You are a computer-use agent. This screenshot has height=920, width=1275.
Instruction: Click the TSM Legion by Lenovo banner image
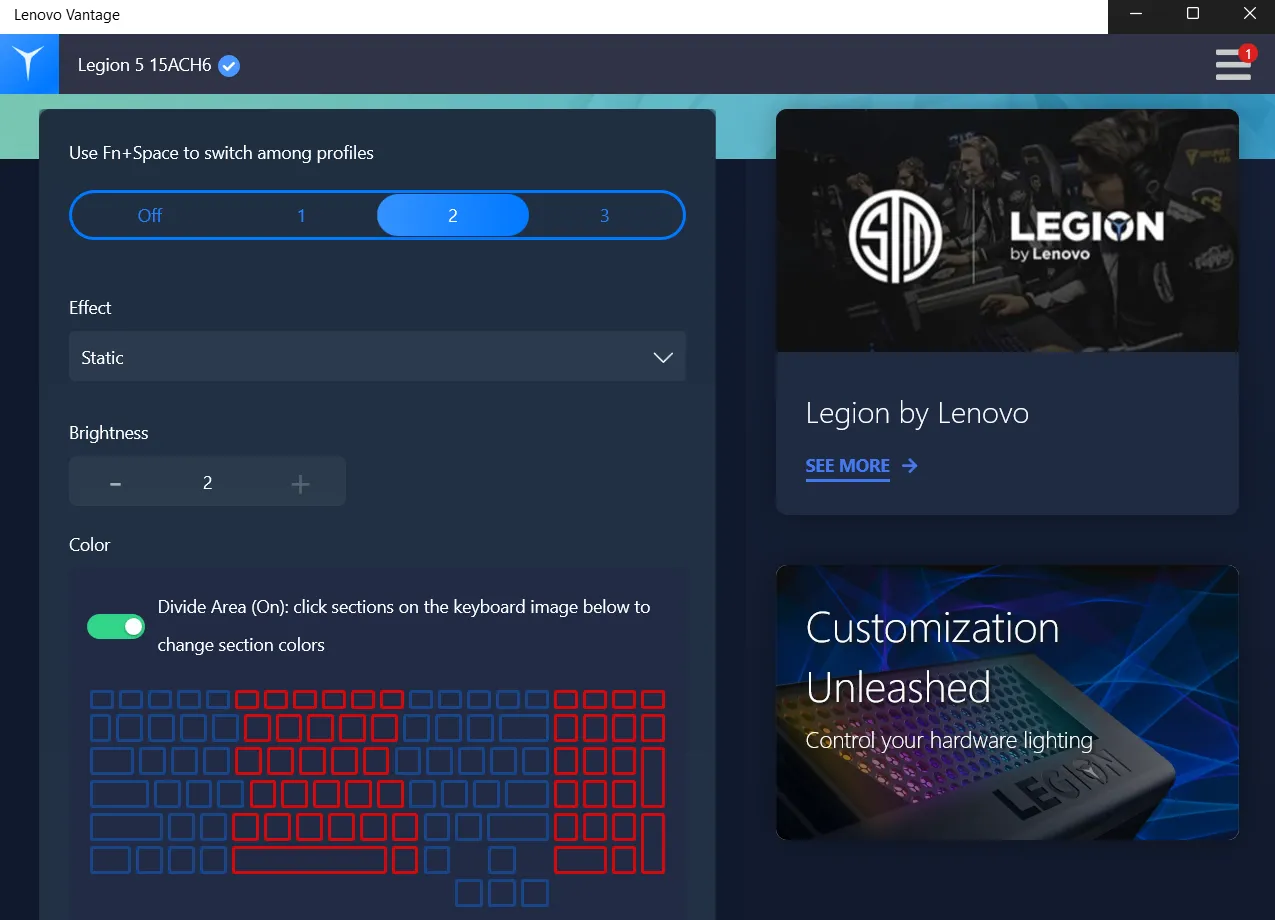pyautogui.click(x=1007, y=230)
